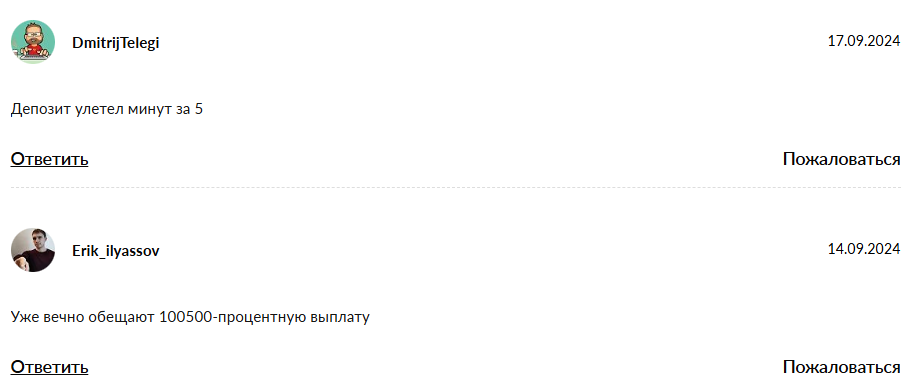Click the word 'обещают' in second comment

pos(122,318)
